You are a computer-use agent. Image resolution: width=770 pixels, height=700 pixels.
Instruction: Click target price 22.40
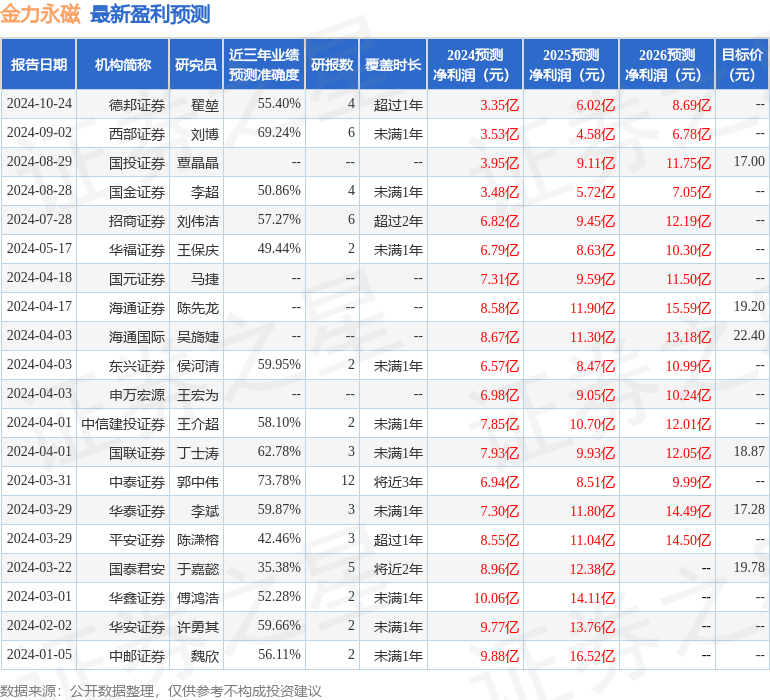tap(749, 336)
